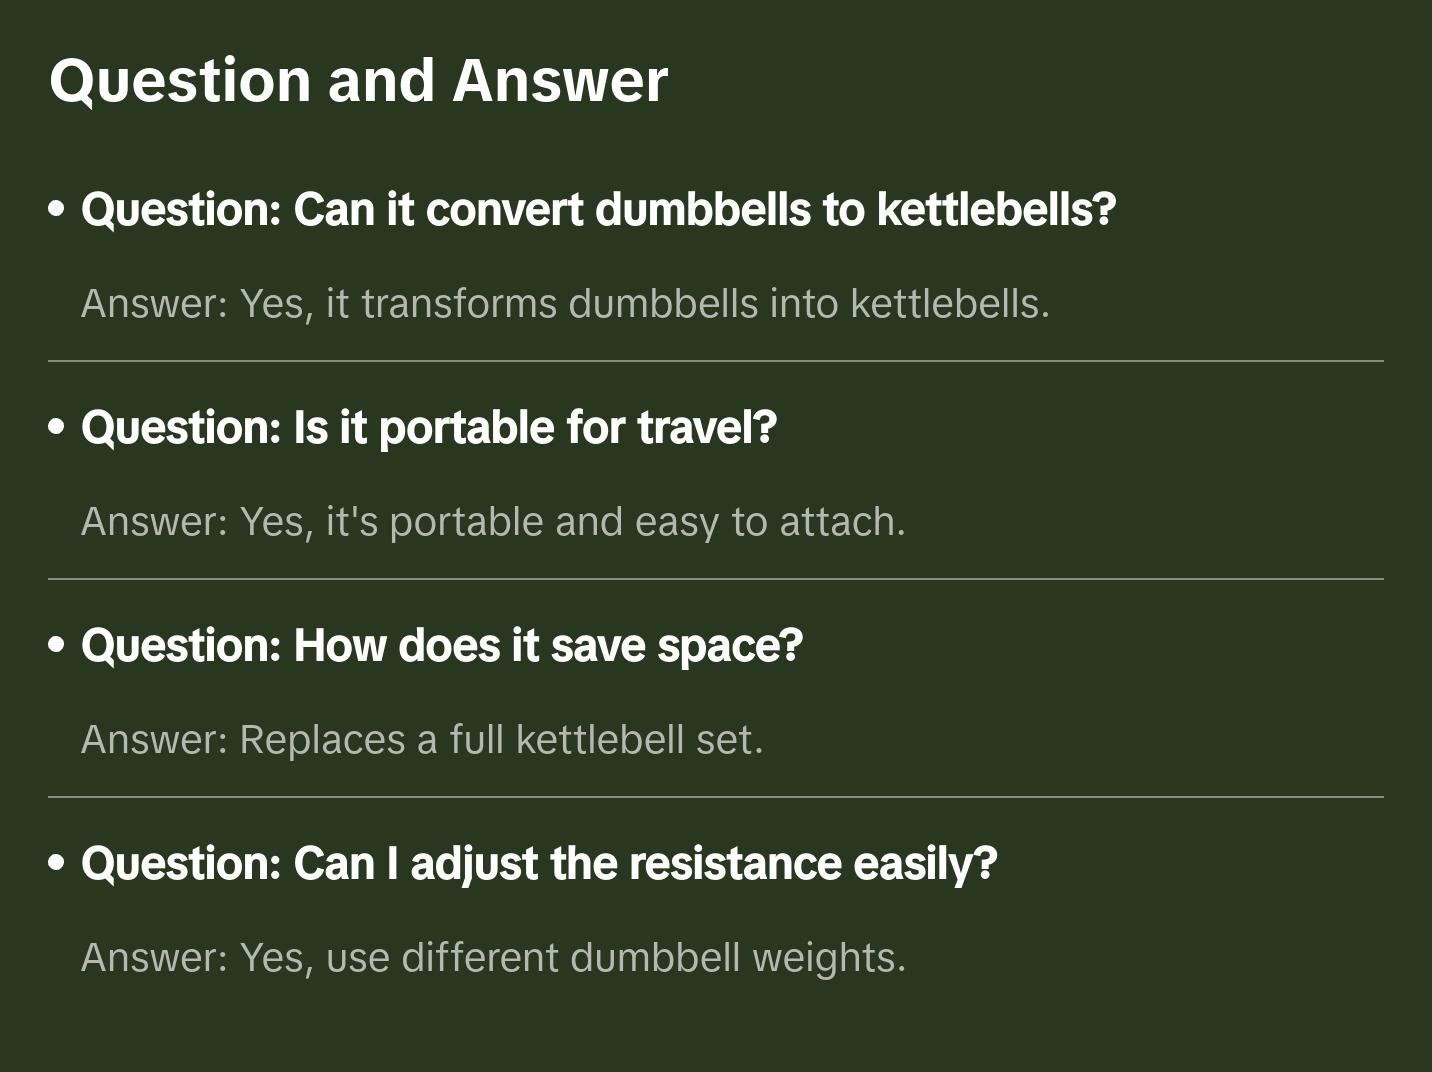Click the bullet beside the kettlebells question

coord(57,209)
